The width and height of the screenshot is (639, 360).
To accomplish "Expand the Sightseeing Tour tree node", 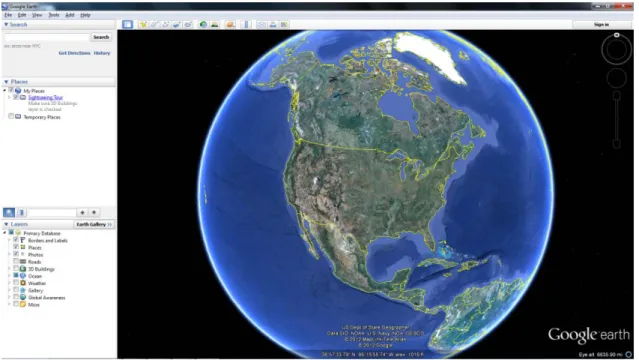I will 9,97.
